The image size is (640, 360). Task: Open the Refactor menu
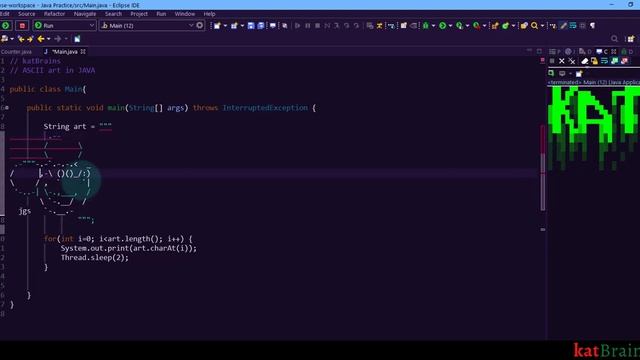54,14
